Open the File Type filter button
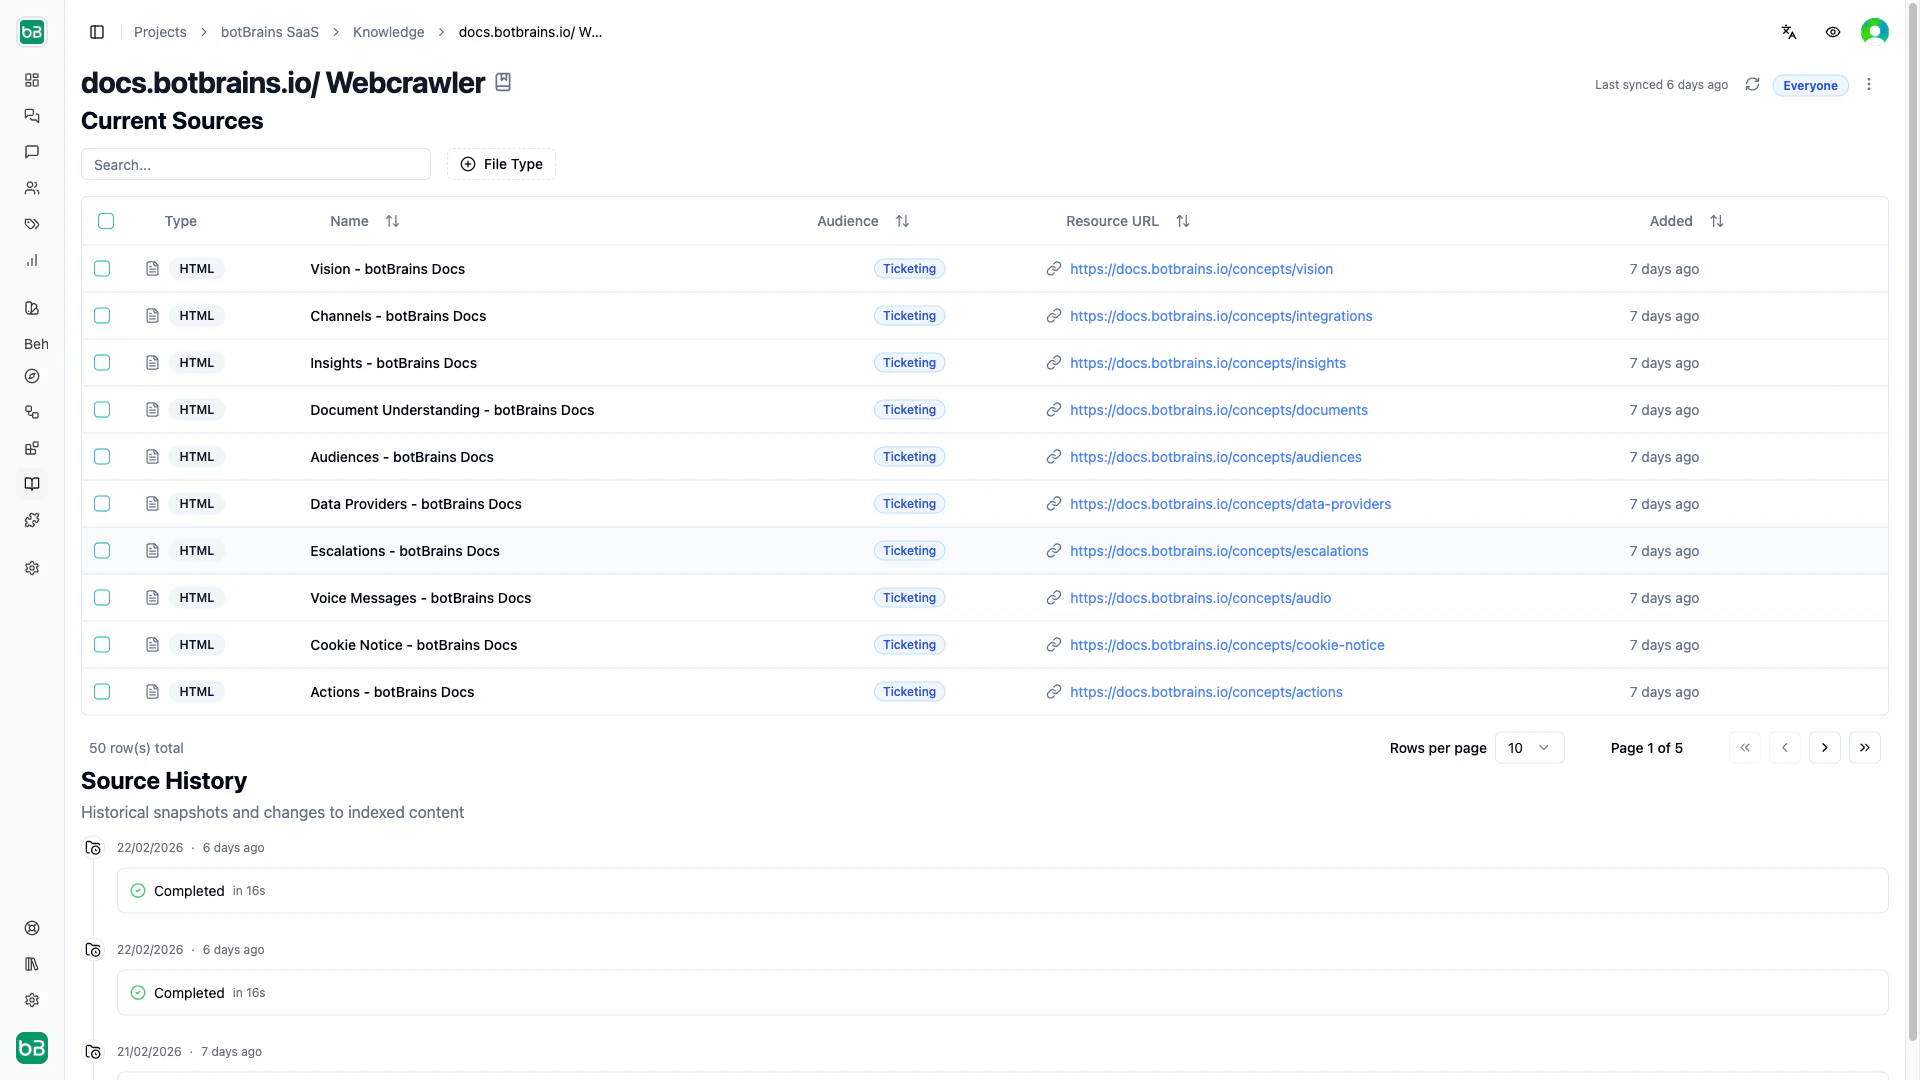Viewport: 1920px width, 1080px height. click(501, 164)
